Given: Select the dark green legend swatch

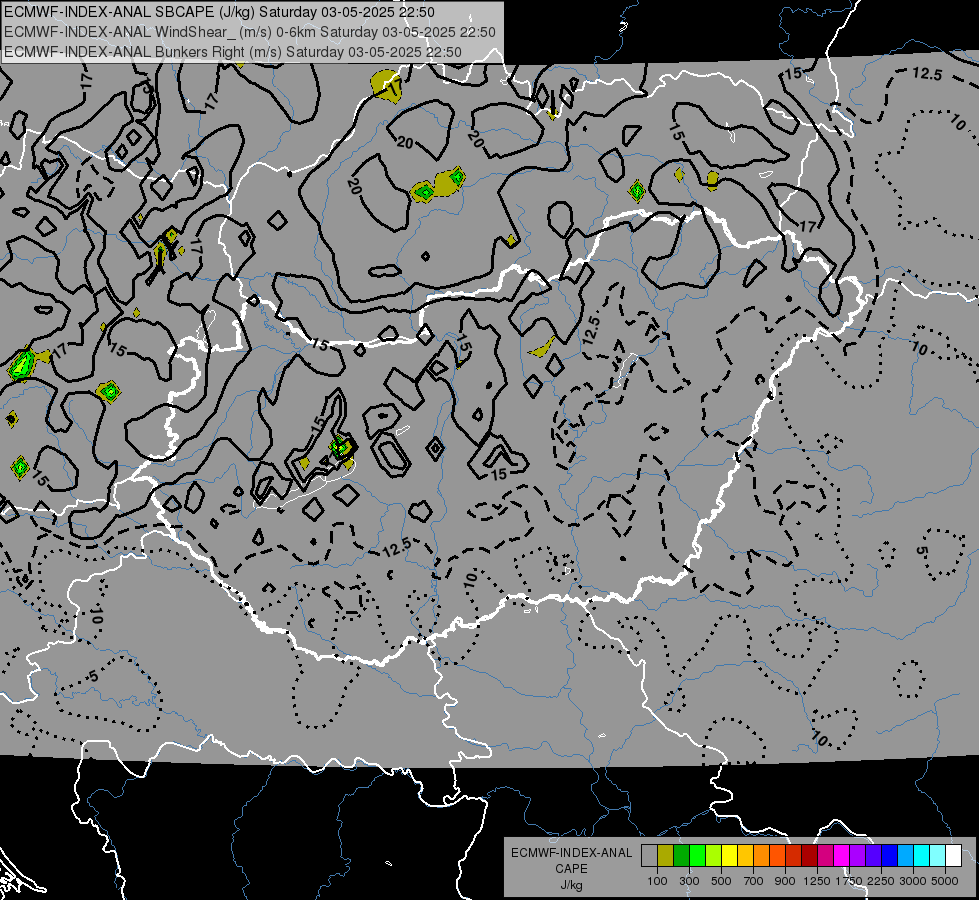Looking at the screenshot, I should click(681, 855).
